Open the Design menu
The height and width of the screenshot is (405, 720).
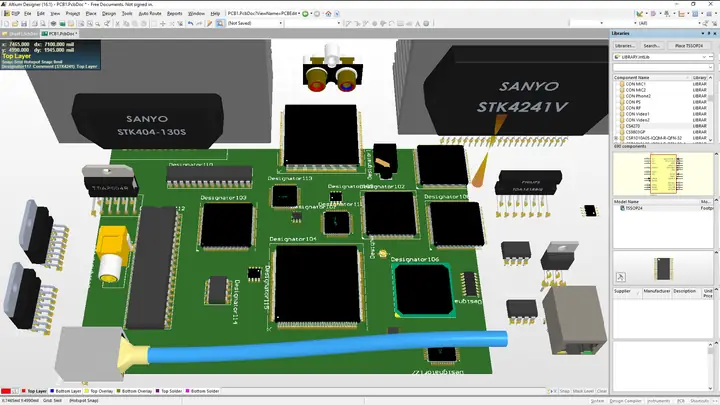109,14
